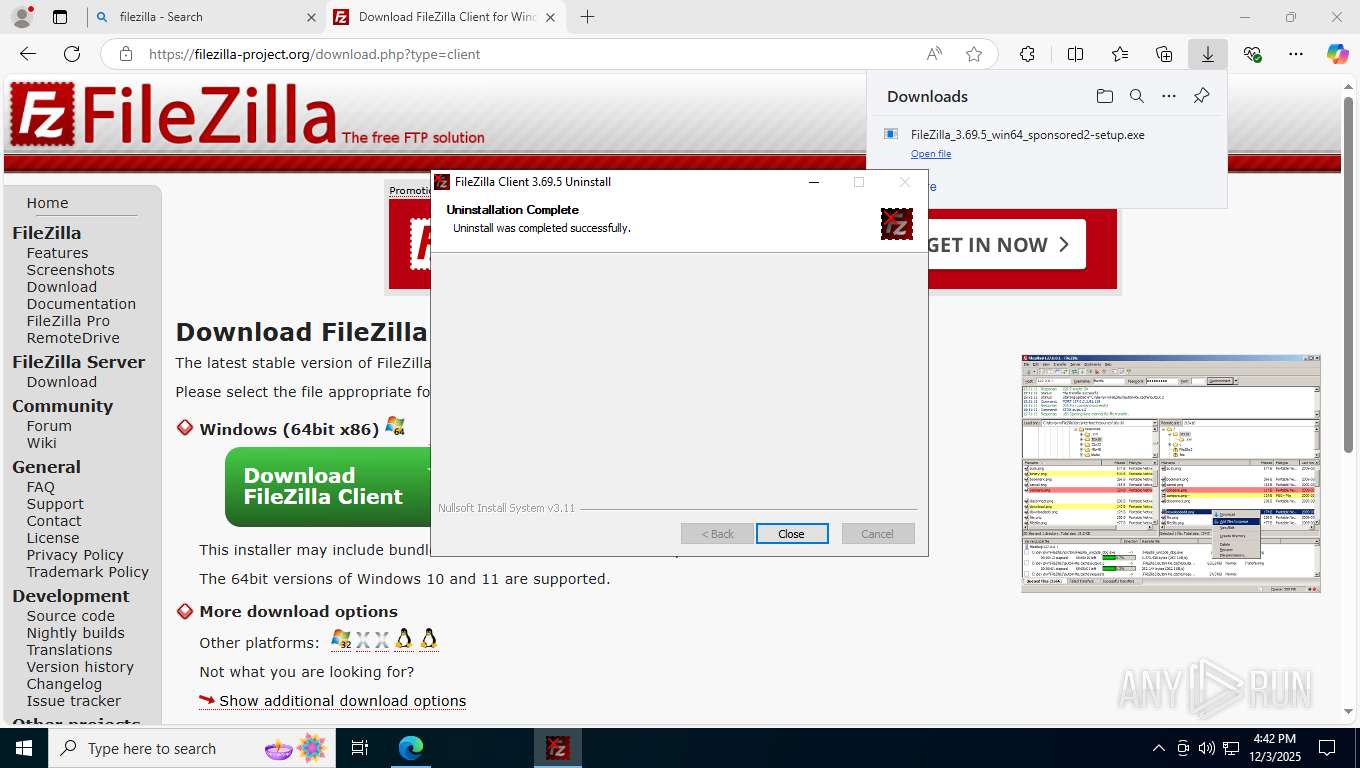Open the FileZilla screenshot thumbnail
The image size is (1360, 768).
pos(1171,474)
